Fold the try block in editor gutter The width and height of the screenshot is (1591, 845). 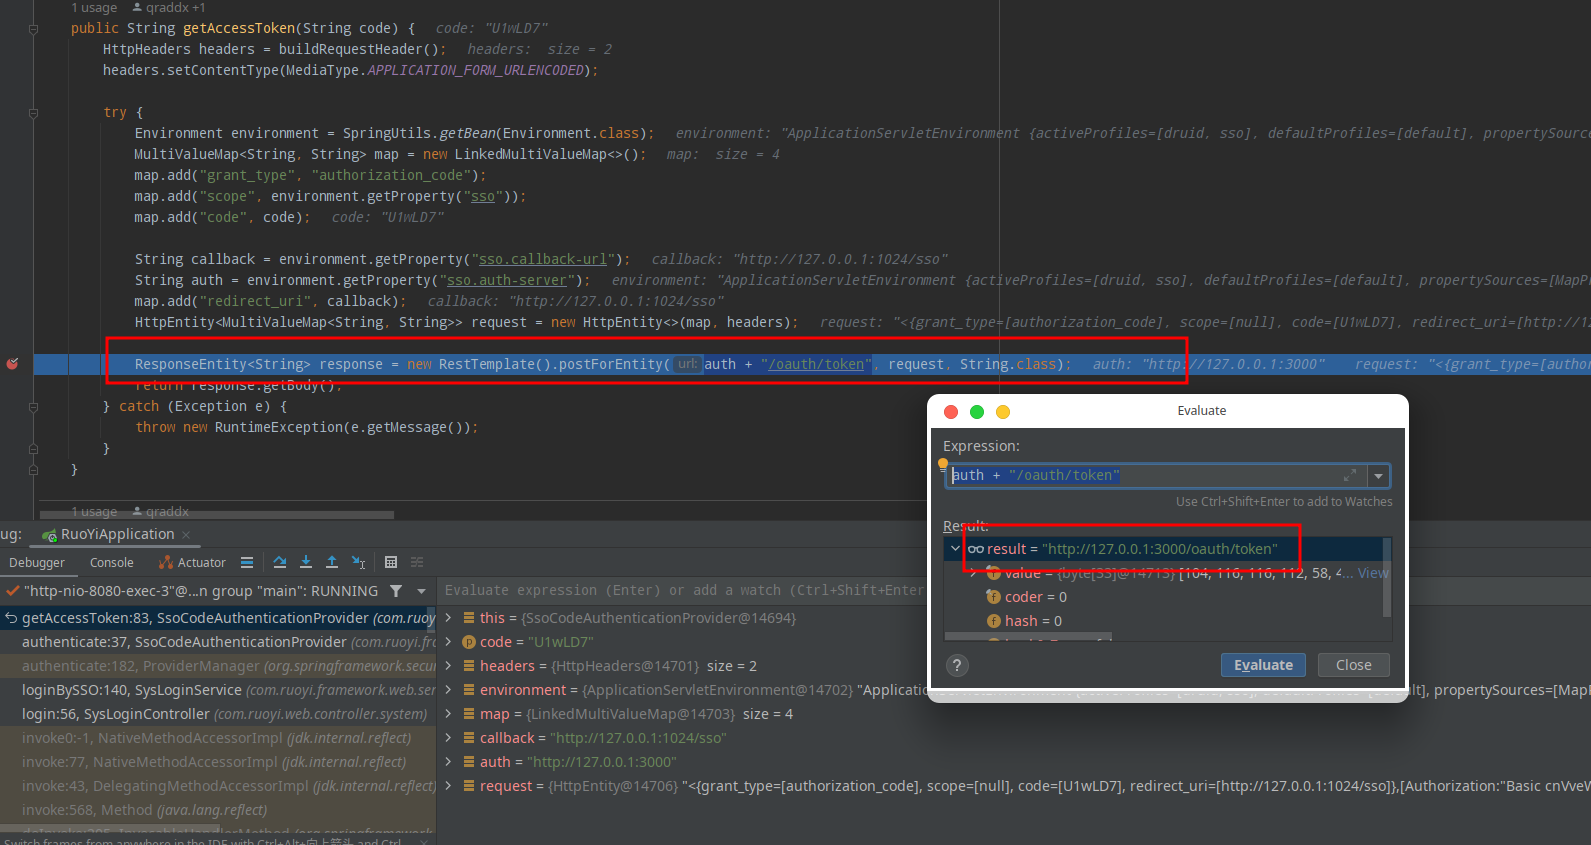tap(33, 113)
